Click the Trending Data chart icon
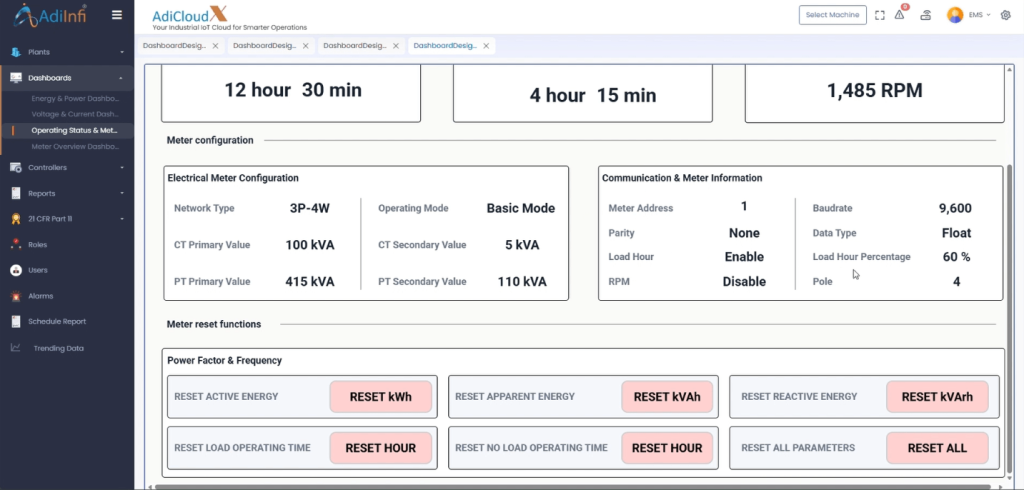The width and height of the screenshot is (1024, 490). 16,348
